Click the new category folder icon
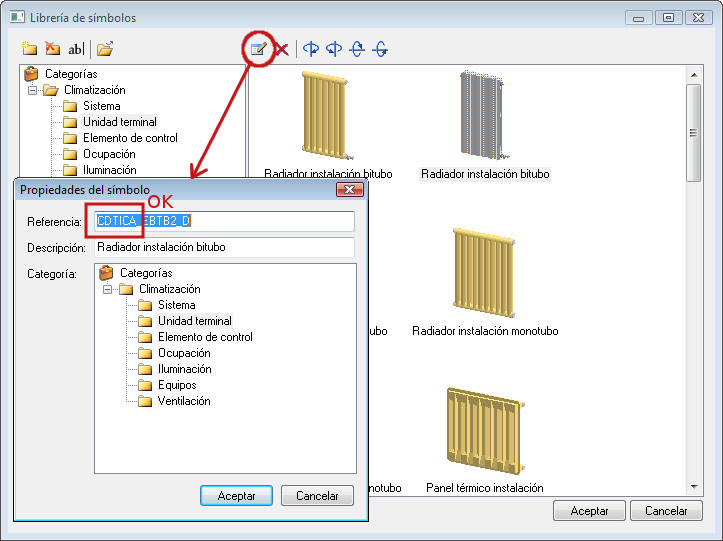 pos(29,48)
